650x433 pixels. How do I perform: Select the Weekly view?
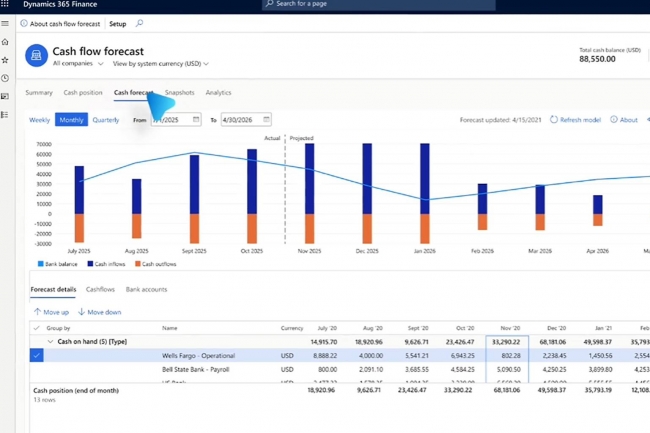(x=39, y=120)
